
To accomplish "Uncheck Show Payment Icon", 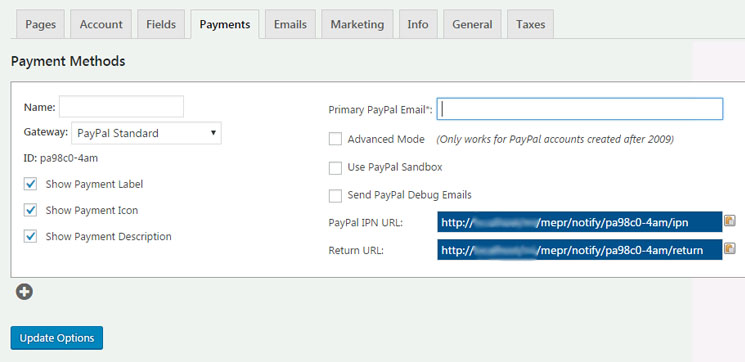I will pyautogui.click(x=30, y=210).
